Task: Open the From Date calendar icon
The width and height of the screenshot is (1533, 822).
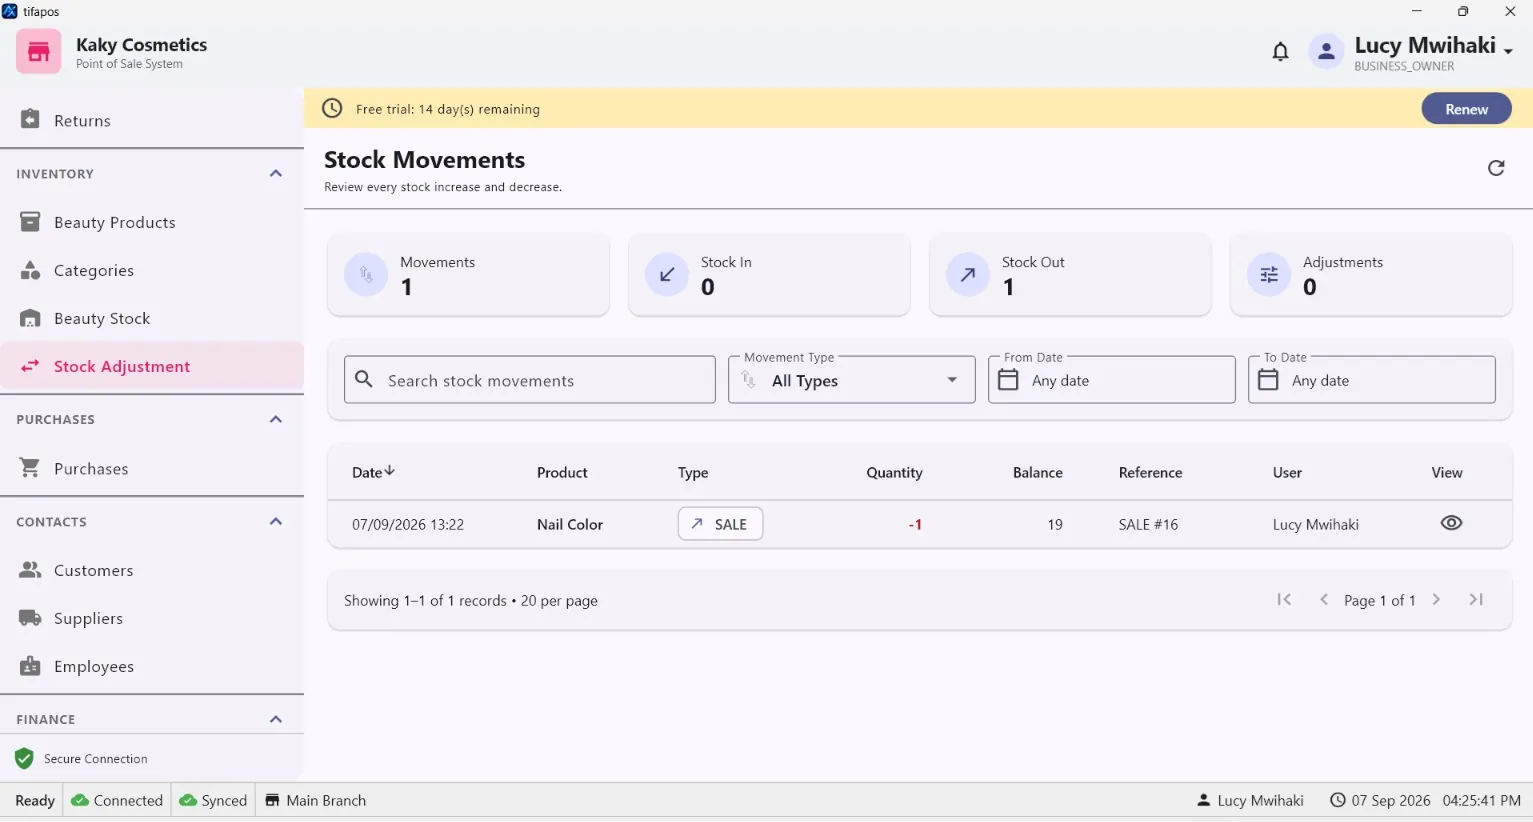Action: (1009, 380)
